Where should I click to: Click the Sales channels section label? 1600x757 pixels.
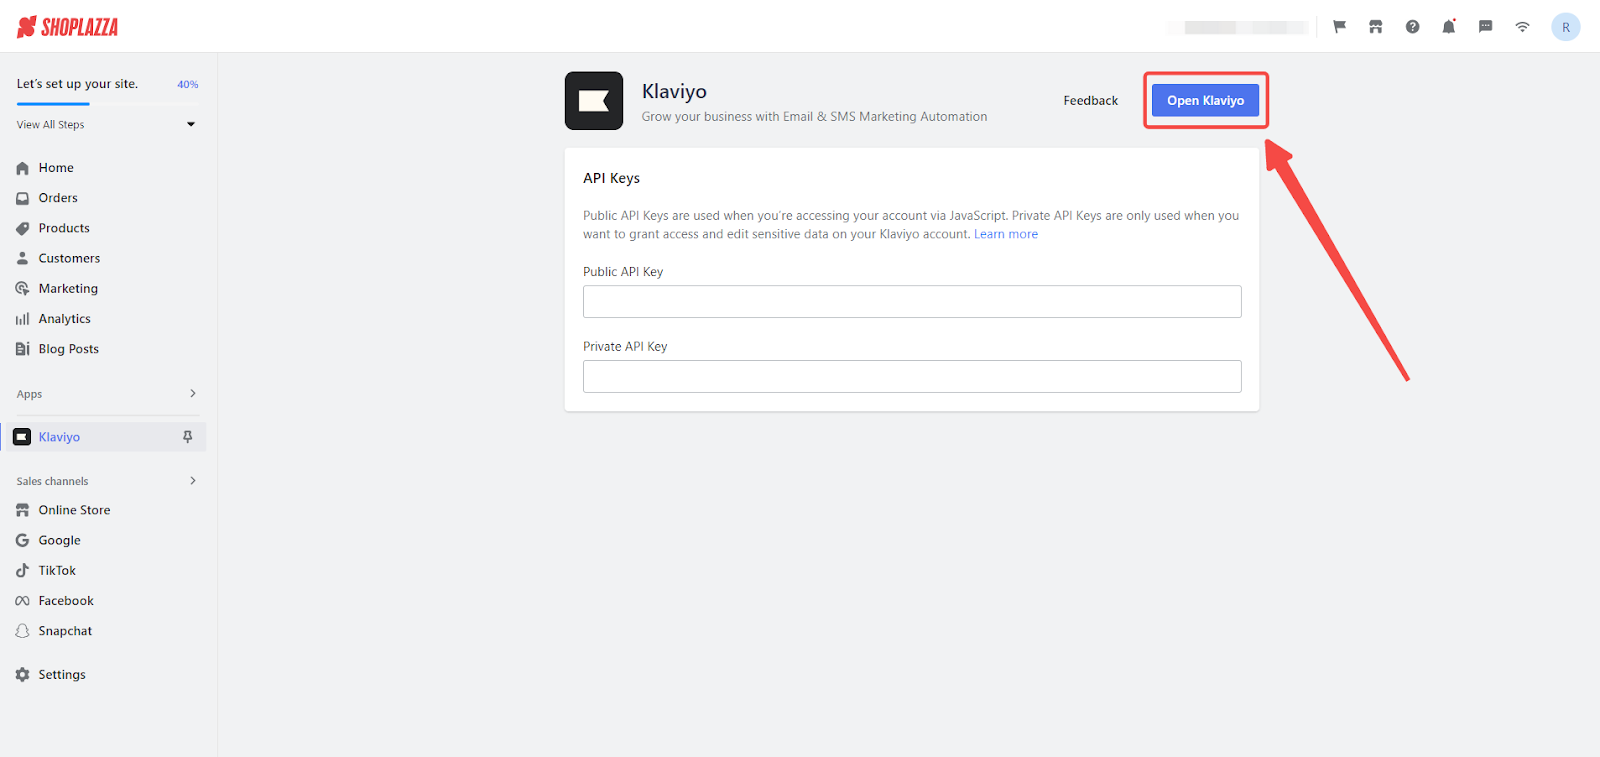(x=52, y=481)
